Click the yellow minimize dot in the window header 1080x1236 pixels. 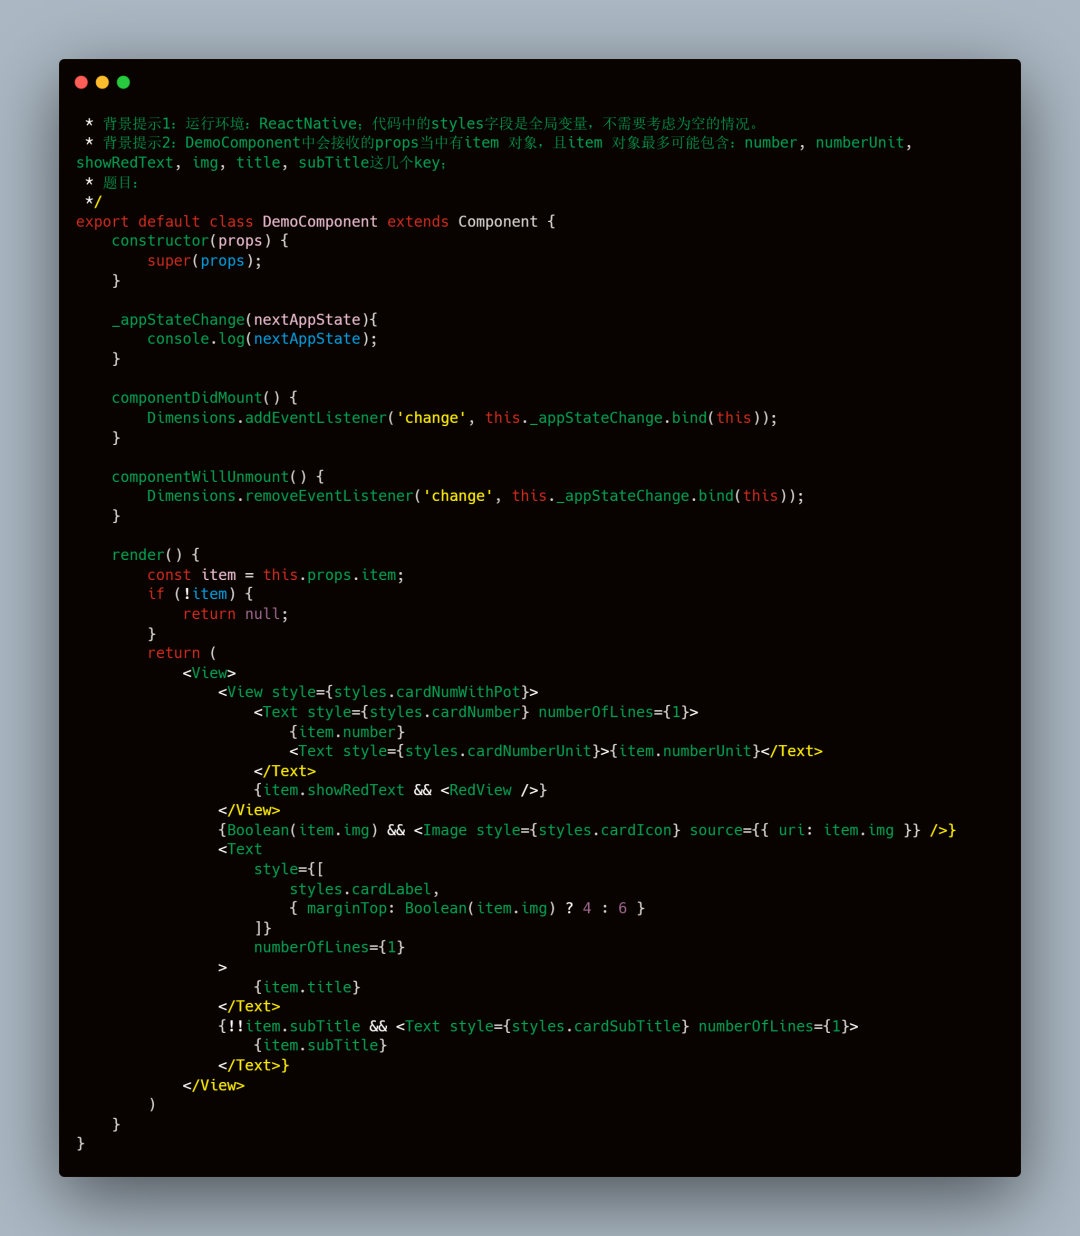point(102,82)
